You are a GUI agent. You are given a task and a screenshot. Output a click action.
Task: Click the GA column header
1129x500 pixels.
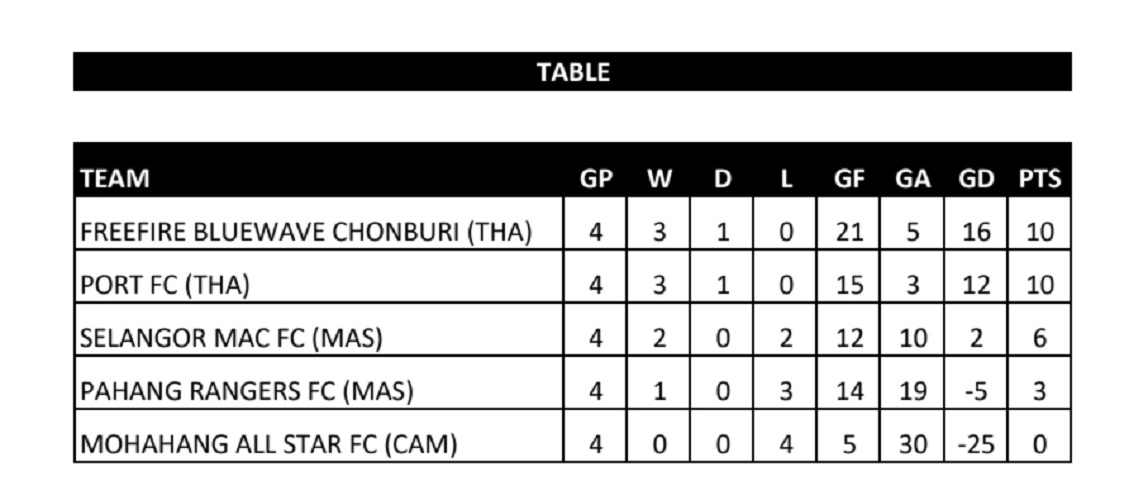click(912, 180)
